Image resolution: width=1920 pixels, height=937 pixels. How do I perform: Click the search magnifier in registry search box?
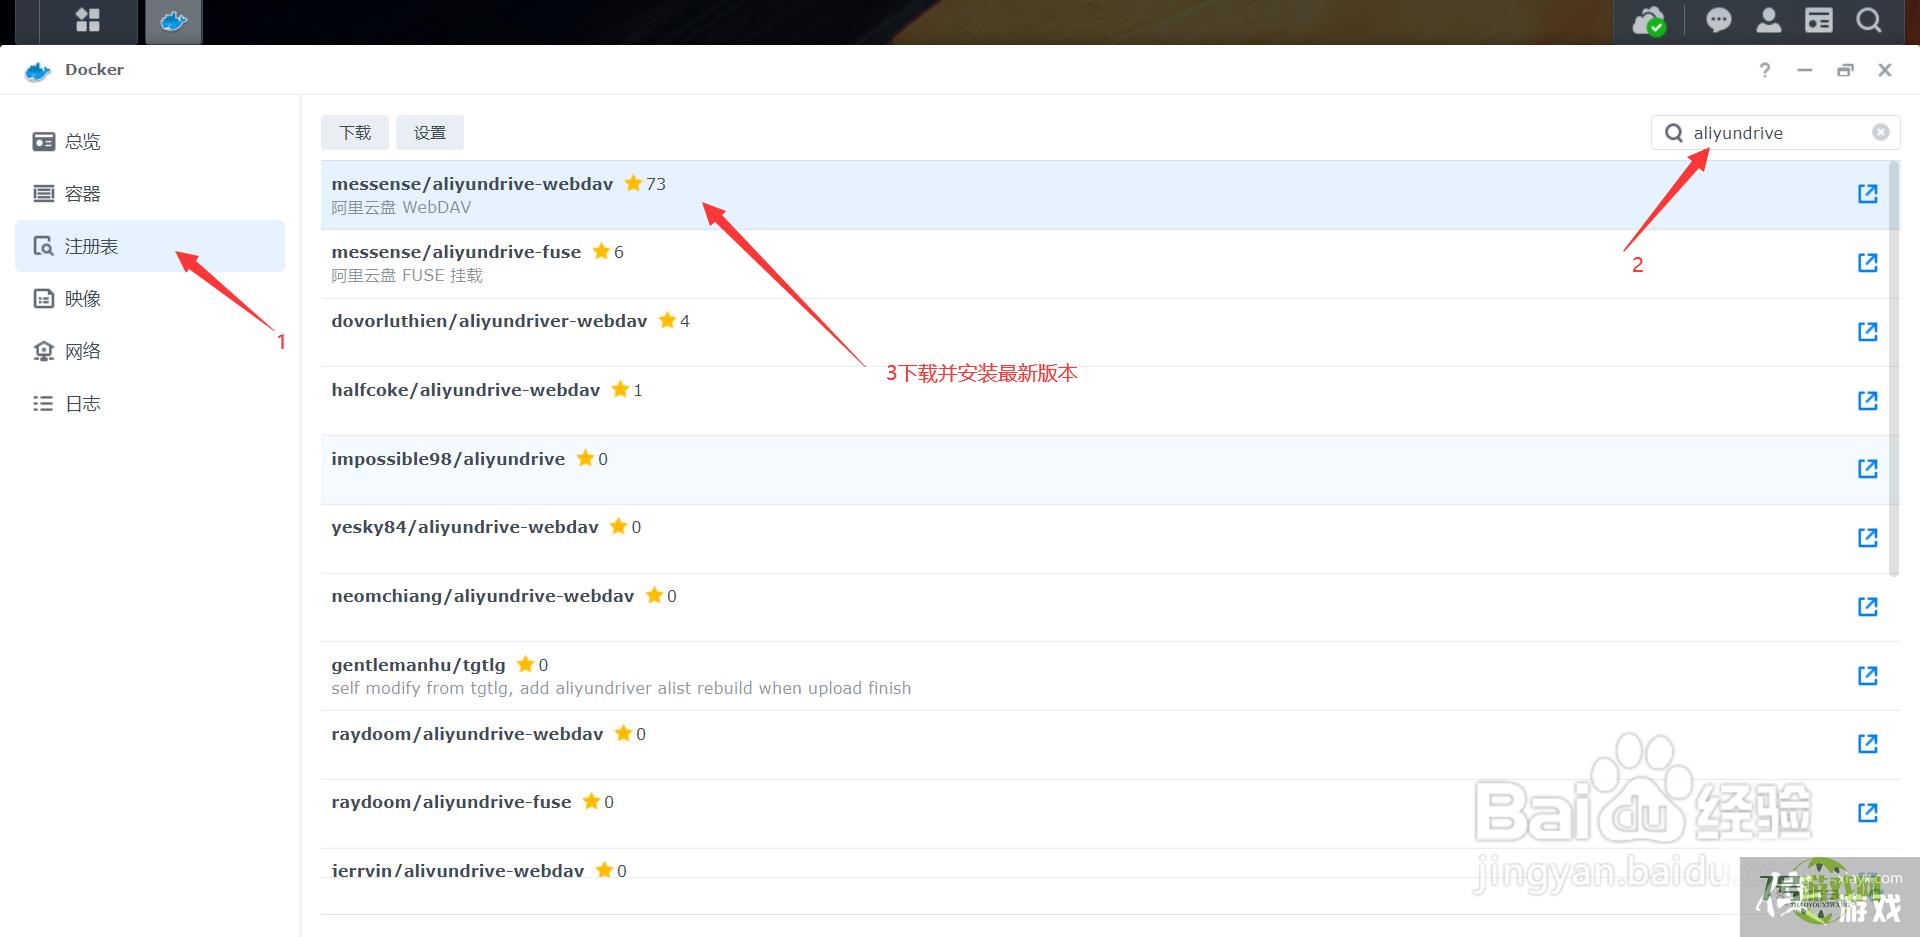[1673, 133]
